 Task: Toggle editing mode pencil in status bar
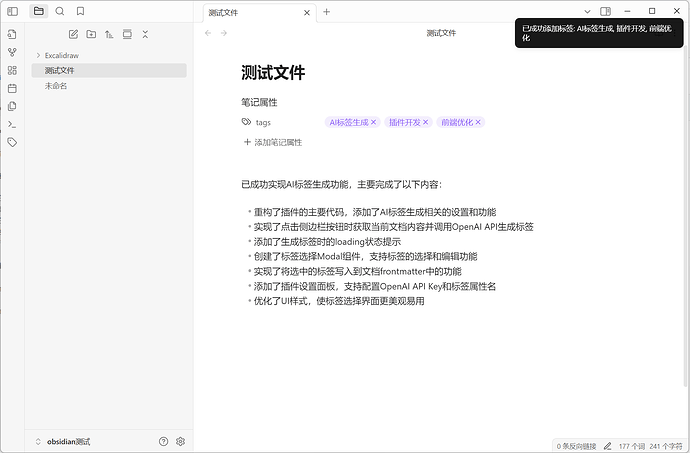[x=608, y=446]
